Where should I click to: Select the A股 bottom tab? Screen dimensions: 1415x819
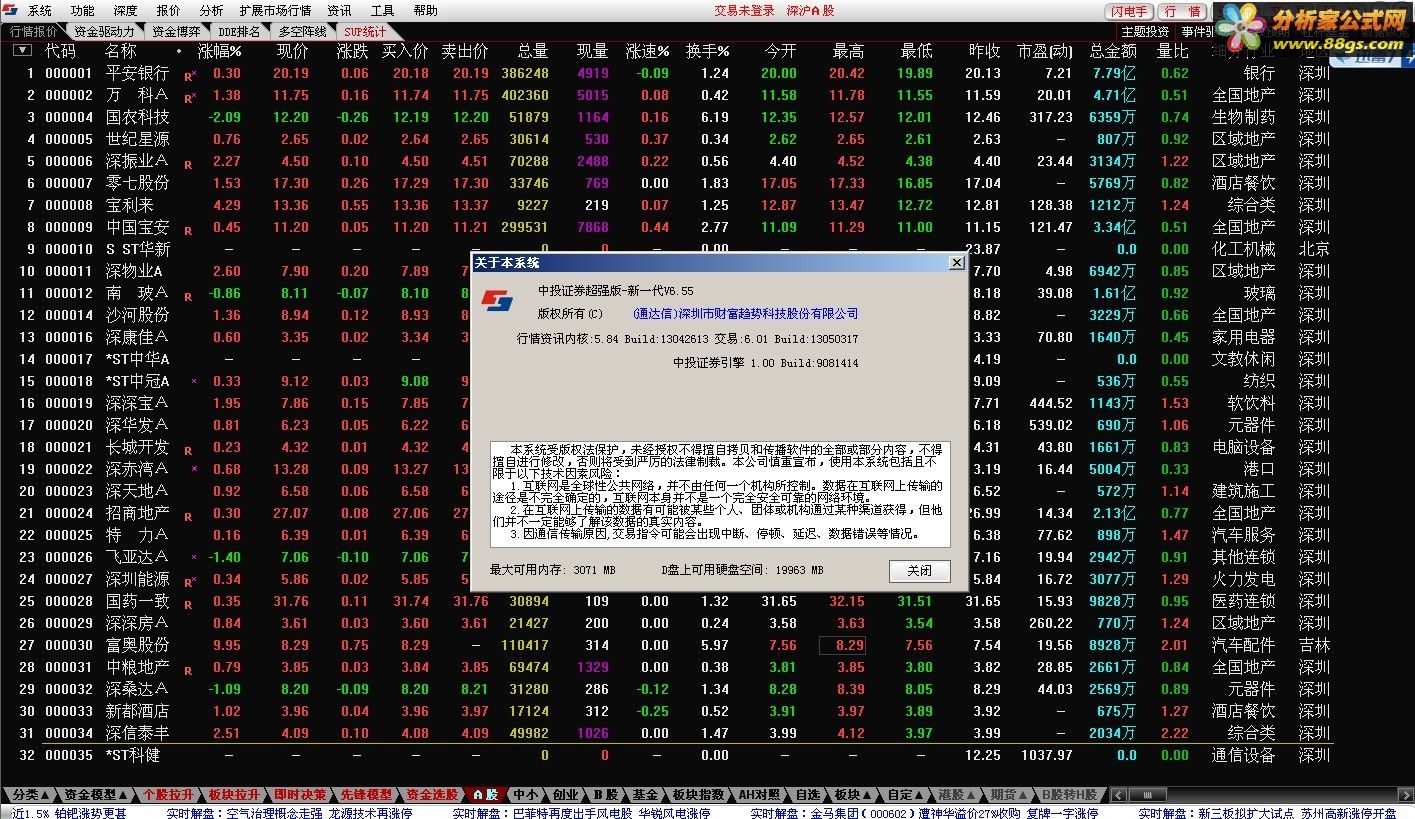pyautogui.click(x=484, y=795)
